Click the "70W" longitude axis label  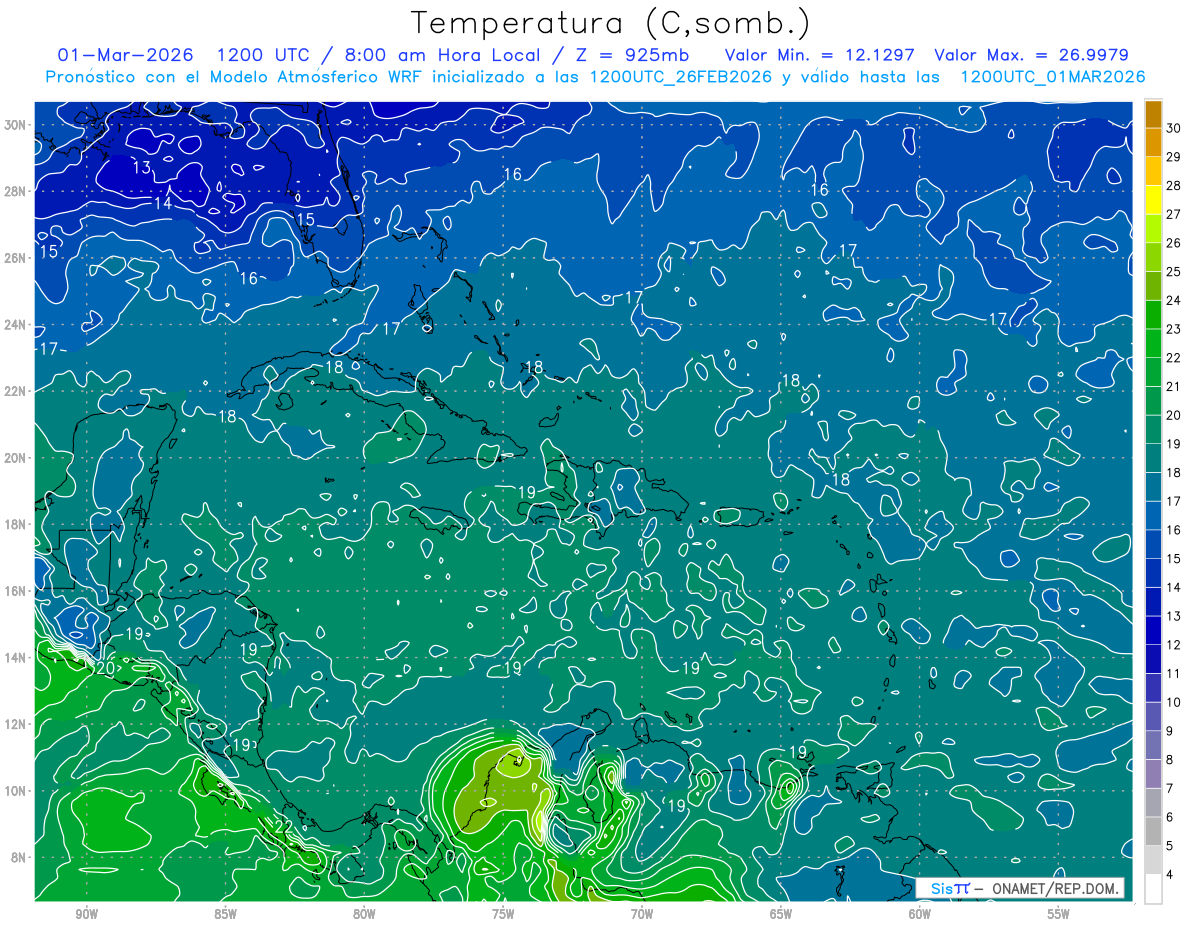coord(642,914)
